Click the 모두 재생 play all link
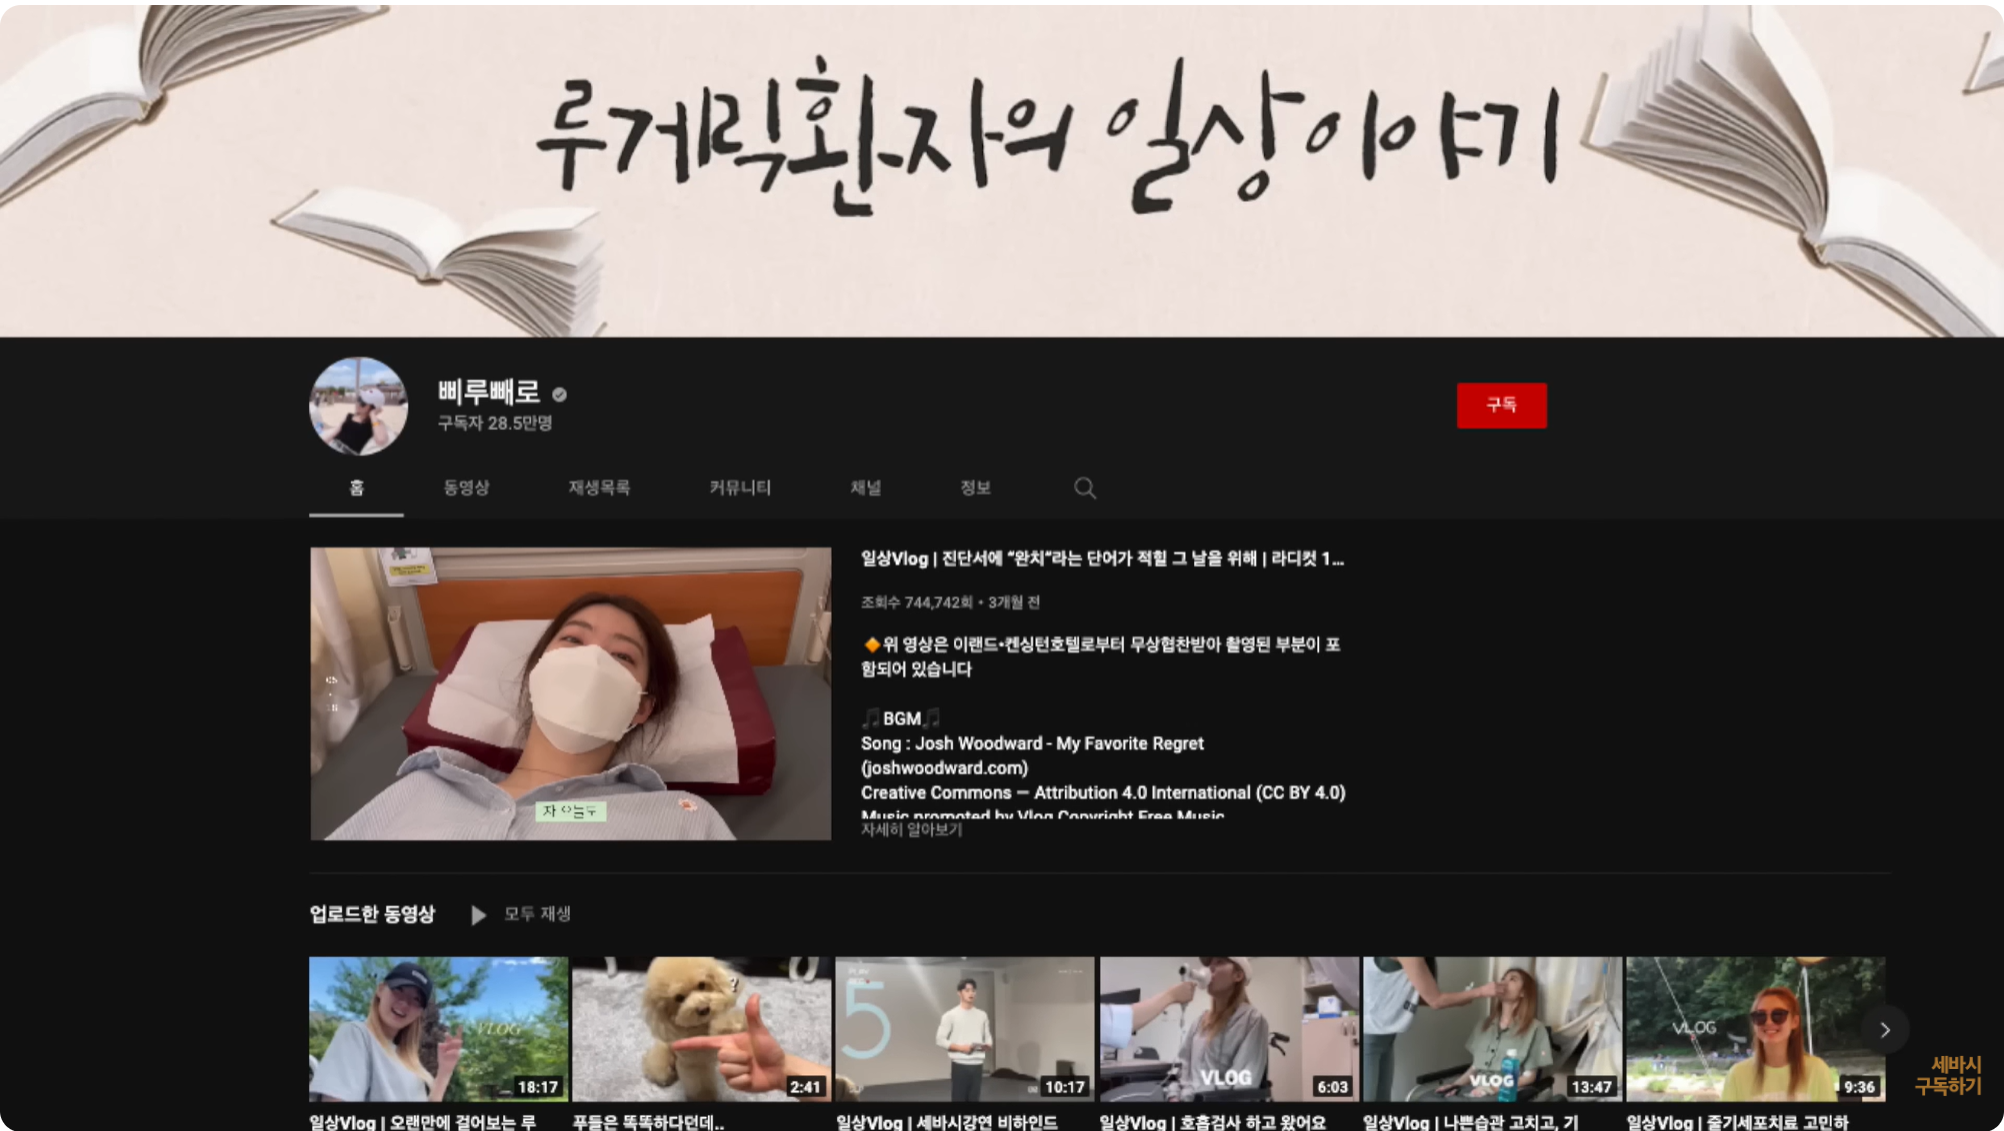This screenshot has width=2004, height=1131. coord(537,914)
